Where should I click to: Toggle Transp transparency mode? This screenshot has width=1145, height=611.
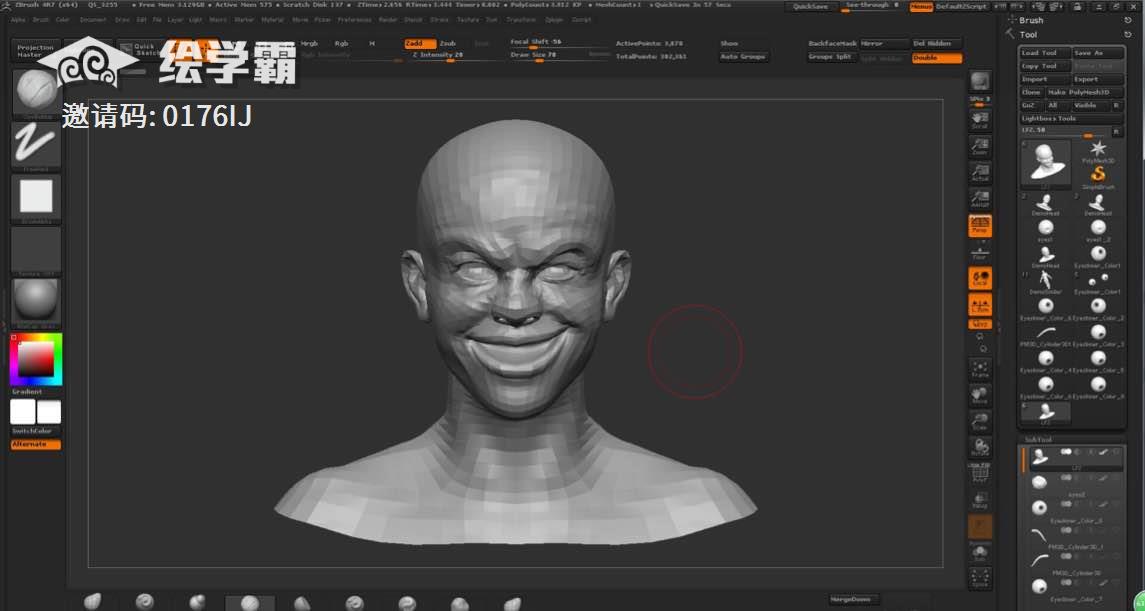(979, 500)
